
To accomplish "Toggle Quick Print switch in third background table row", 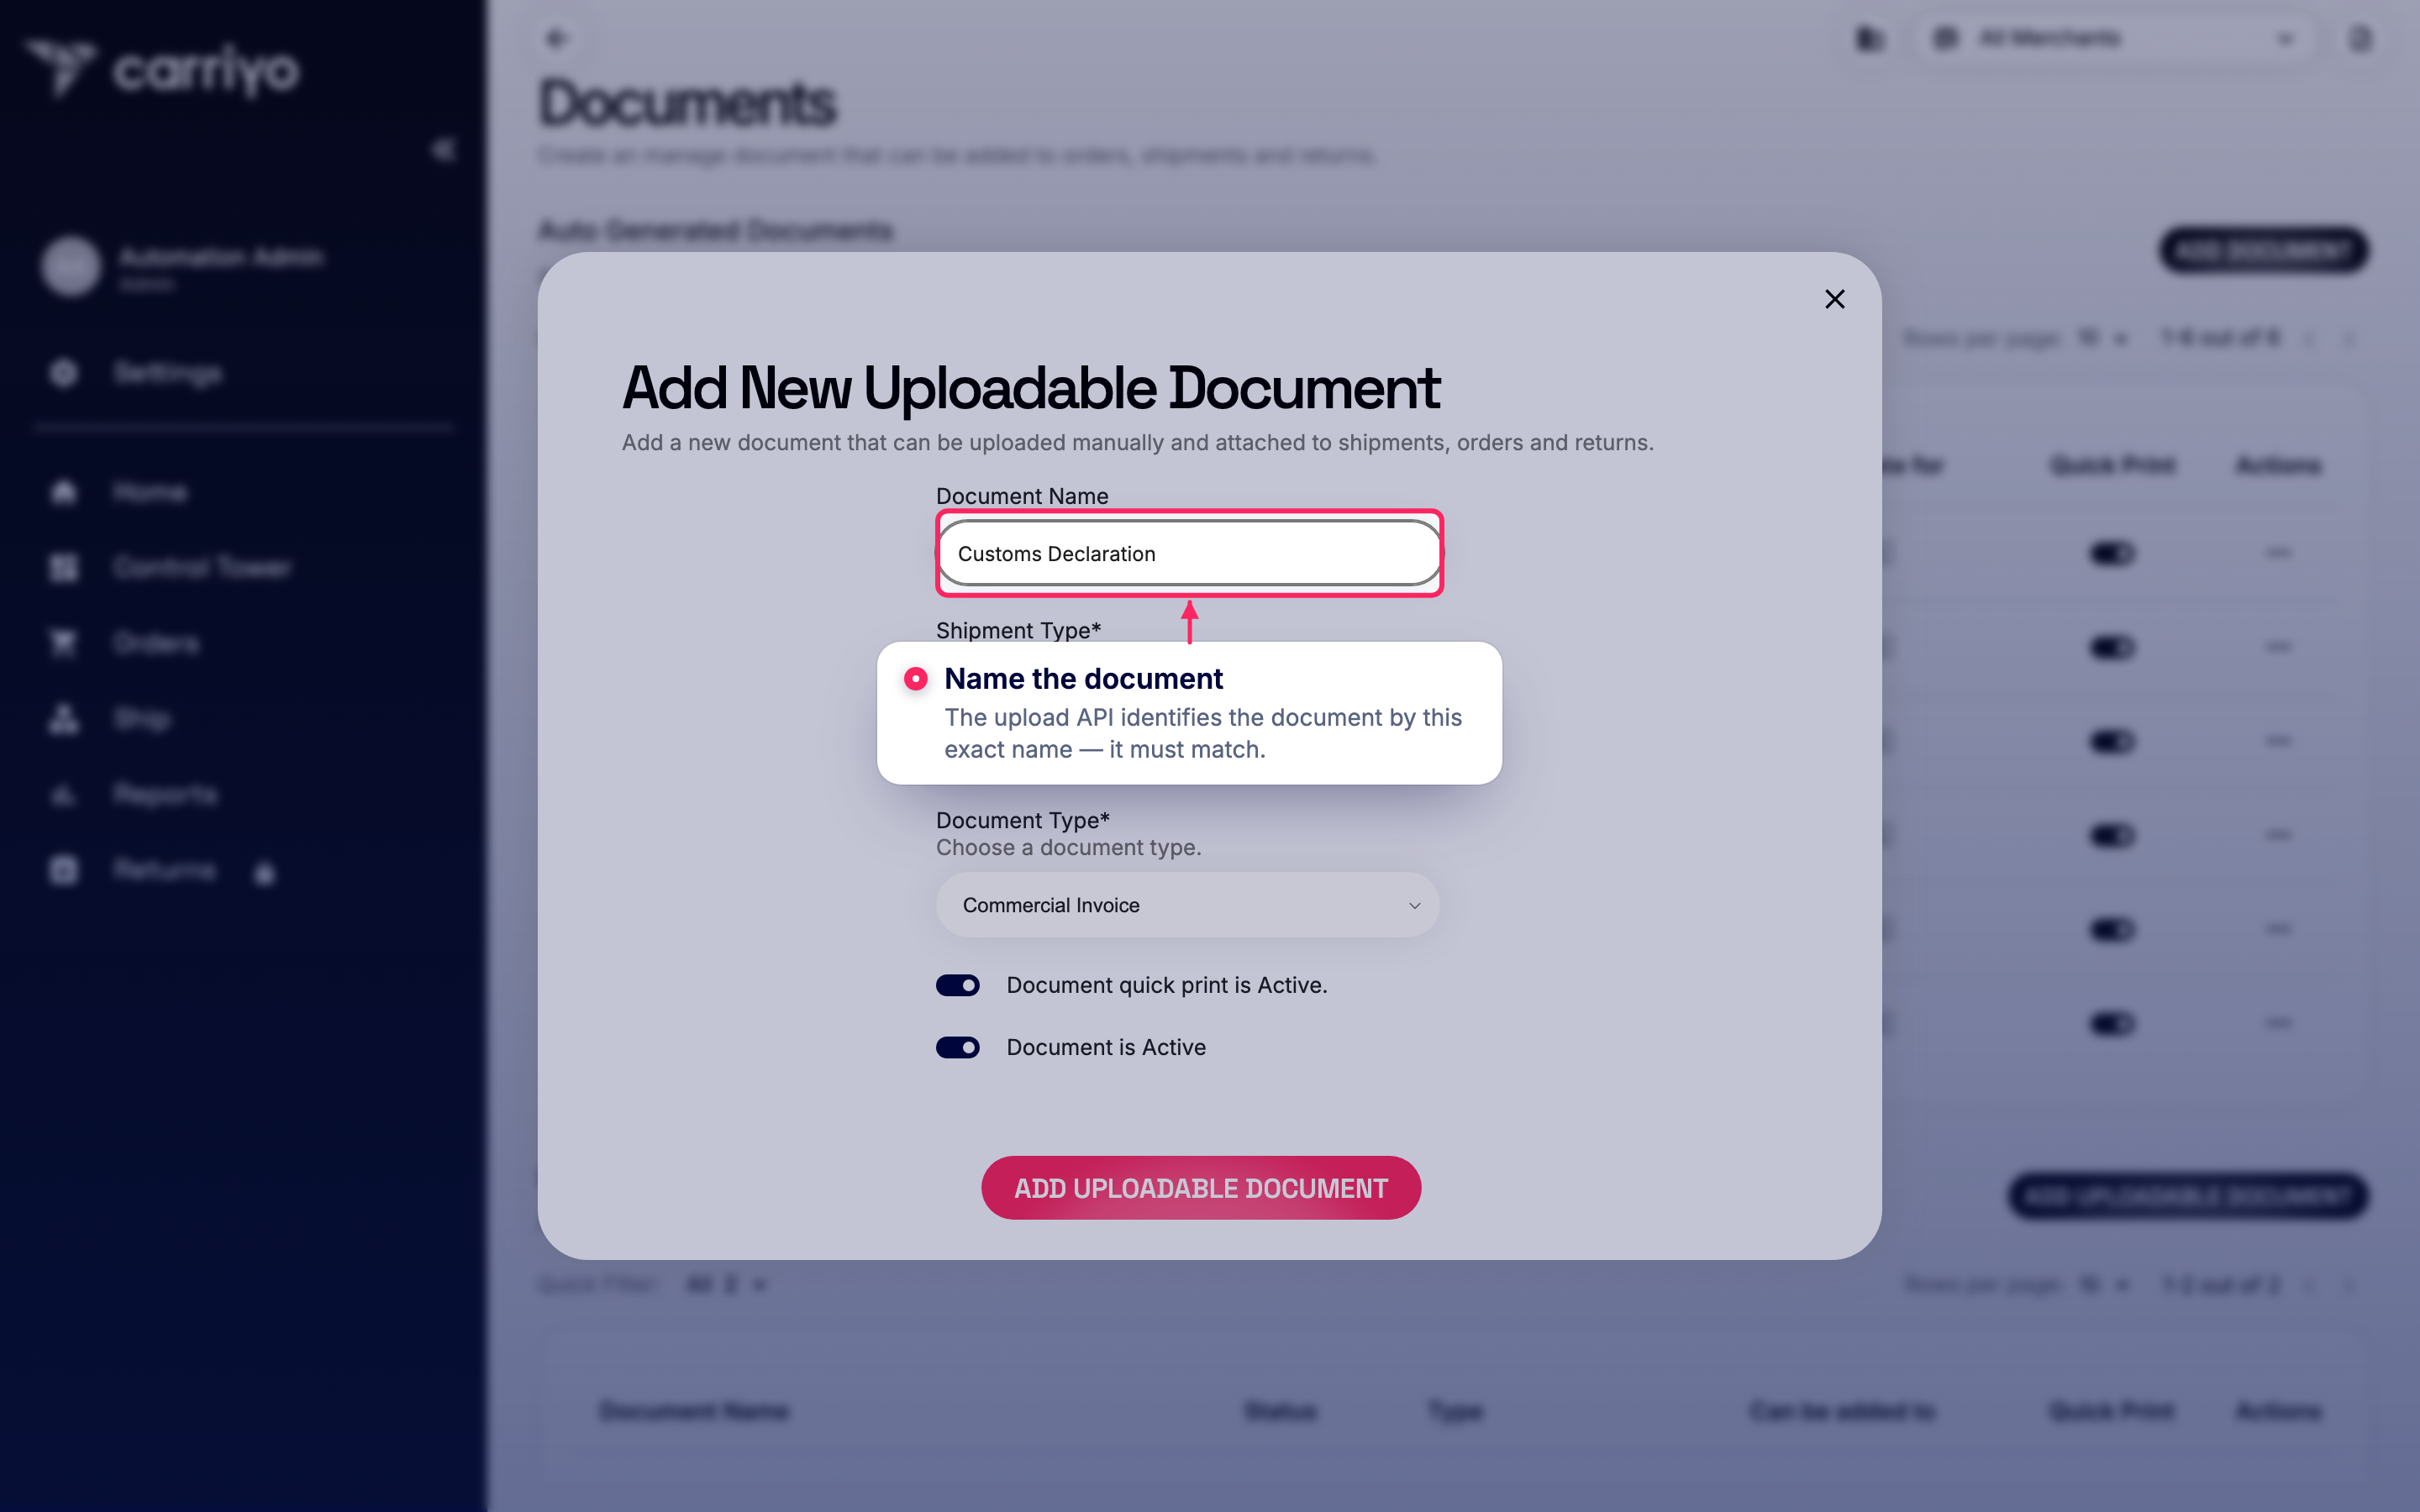I will click(x=2112, y=741).
